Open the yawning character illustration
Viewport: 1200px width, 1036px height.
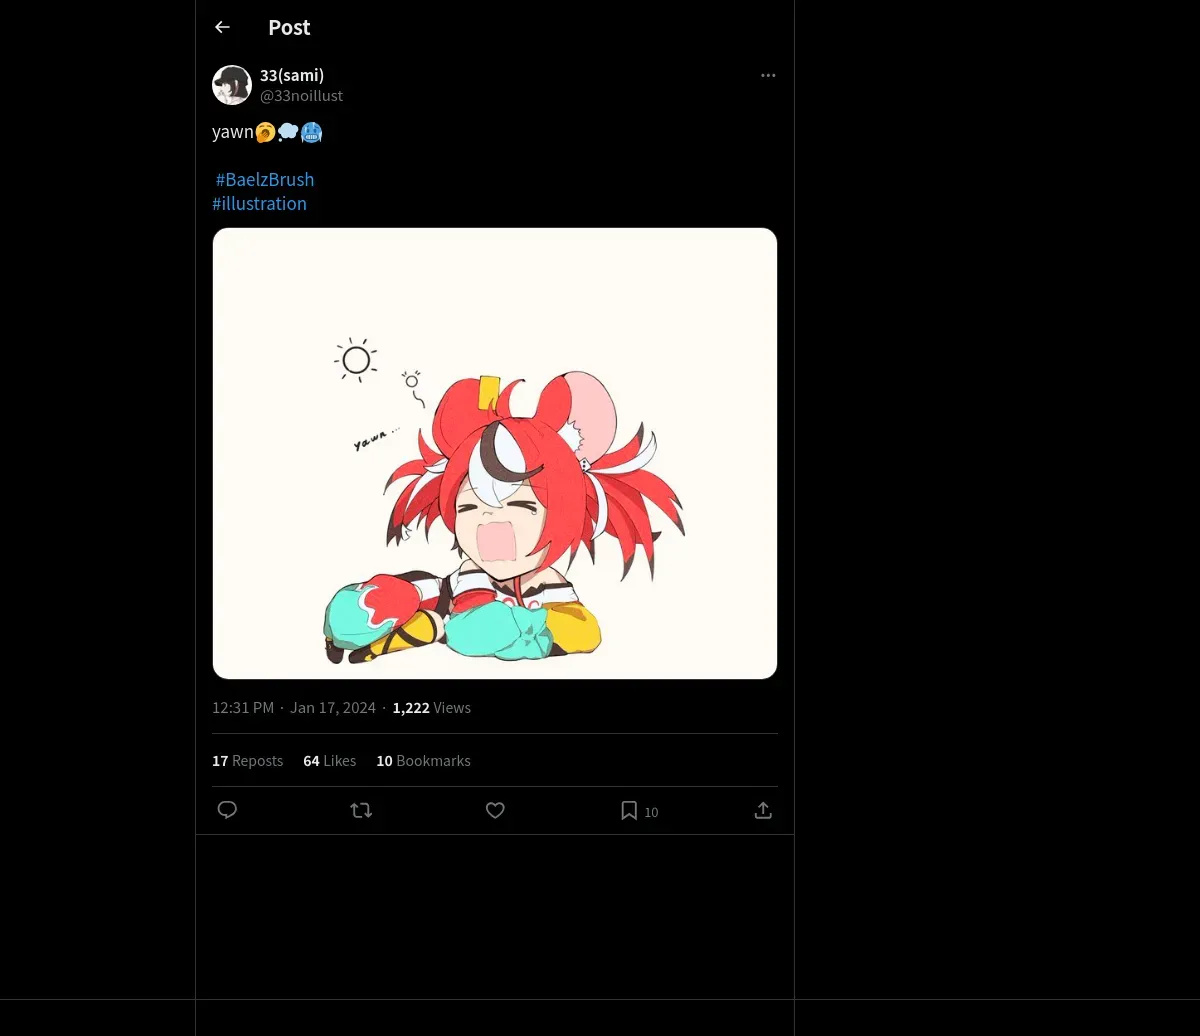(x=495, y=454)
